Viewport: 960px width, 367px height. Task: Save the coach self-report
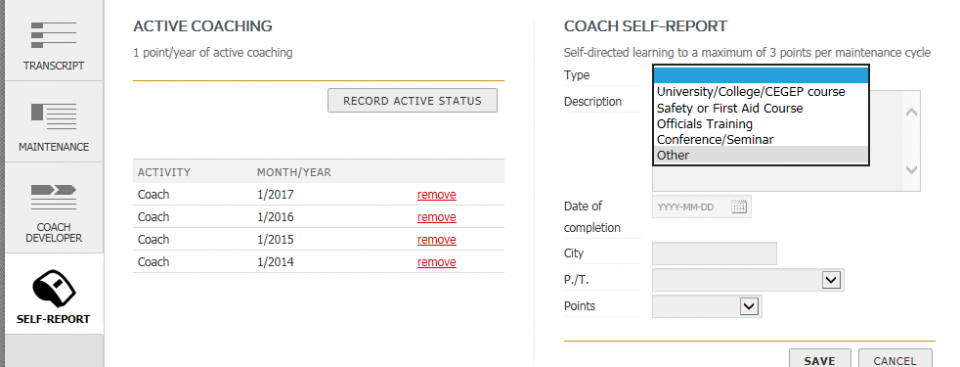(820, 361)
